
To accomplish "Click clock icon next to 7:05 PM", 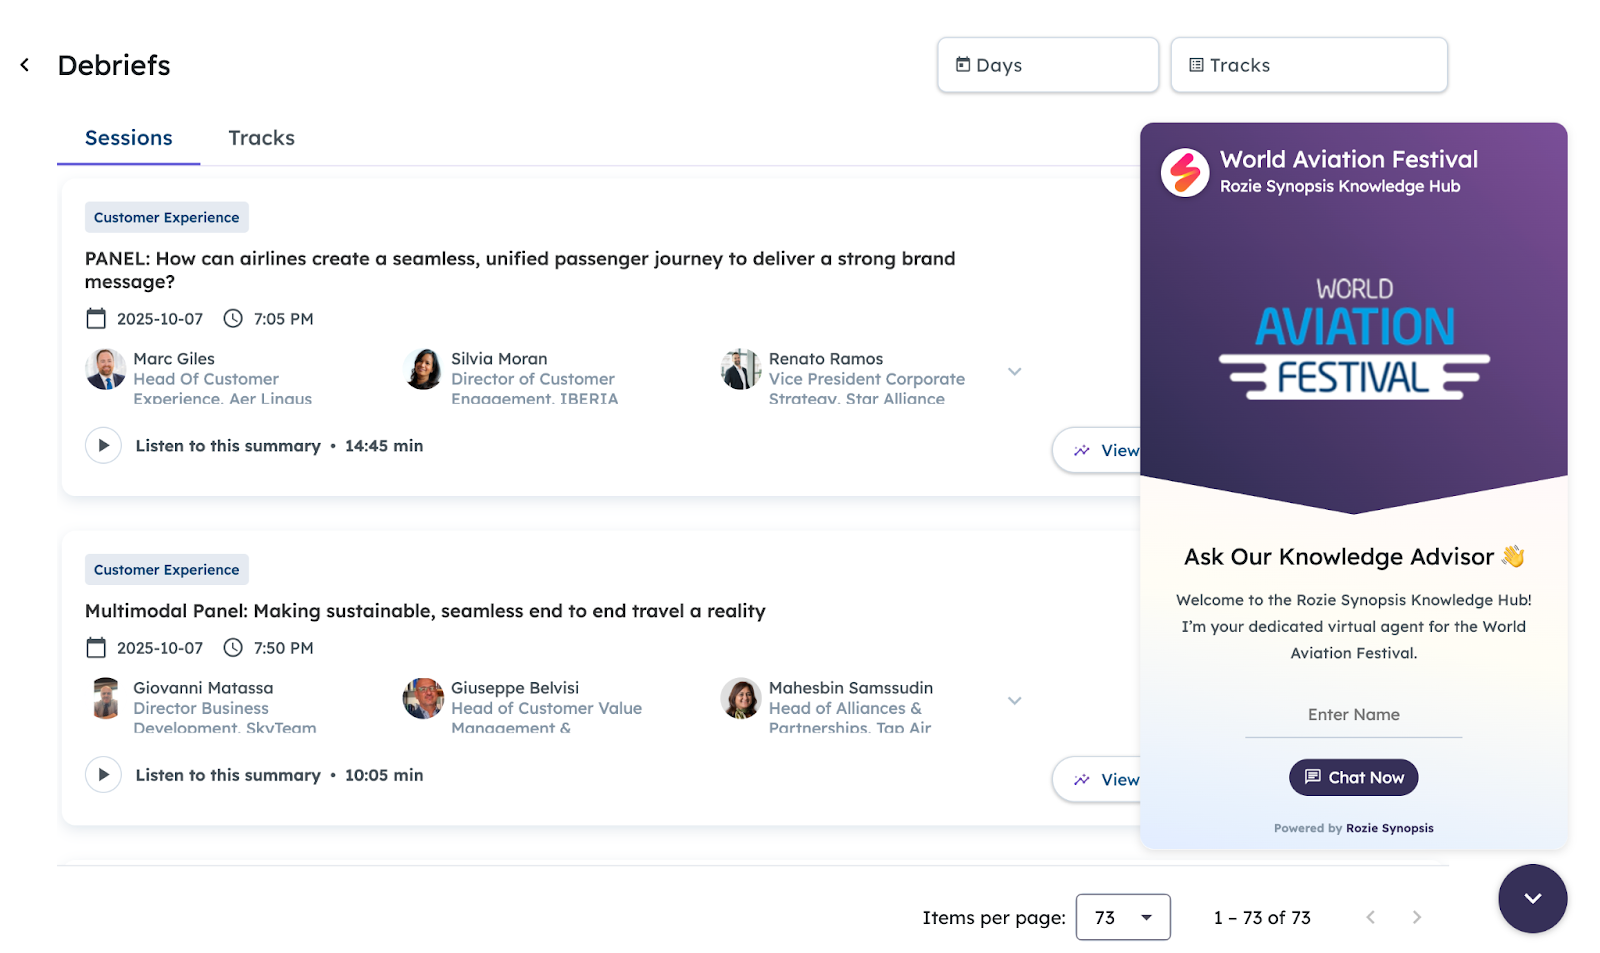I will (x=233, y=319).
